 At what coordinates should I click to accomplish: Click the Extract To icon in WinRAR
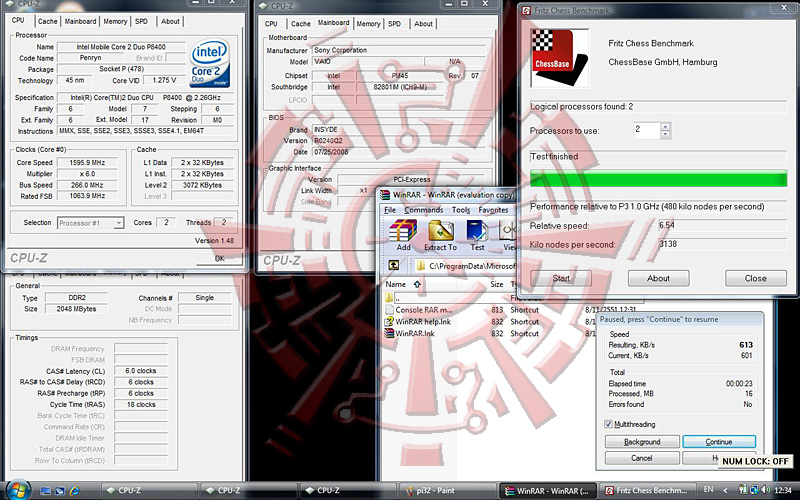click(441, 231)
